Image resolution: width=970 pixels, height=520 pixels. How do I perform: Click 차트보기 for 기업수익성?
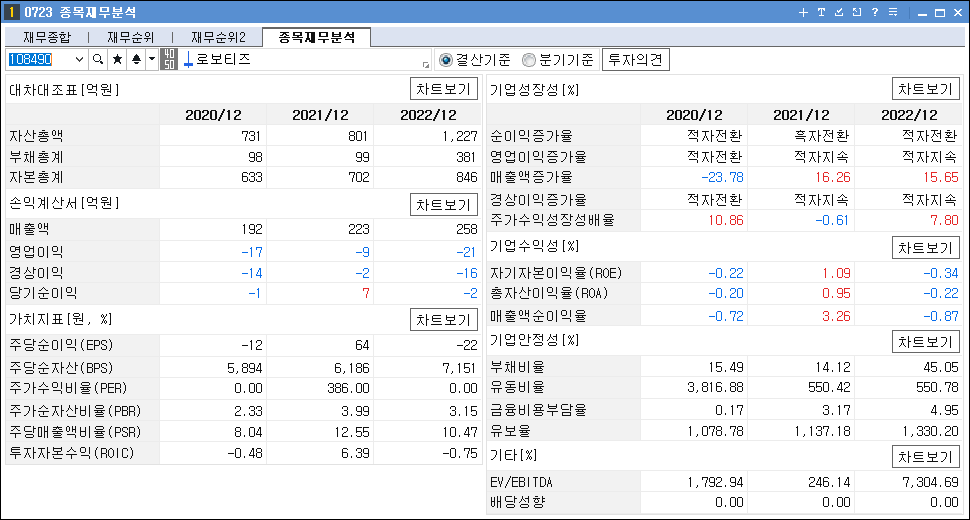pos(925,248)
